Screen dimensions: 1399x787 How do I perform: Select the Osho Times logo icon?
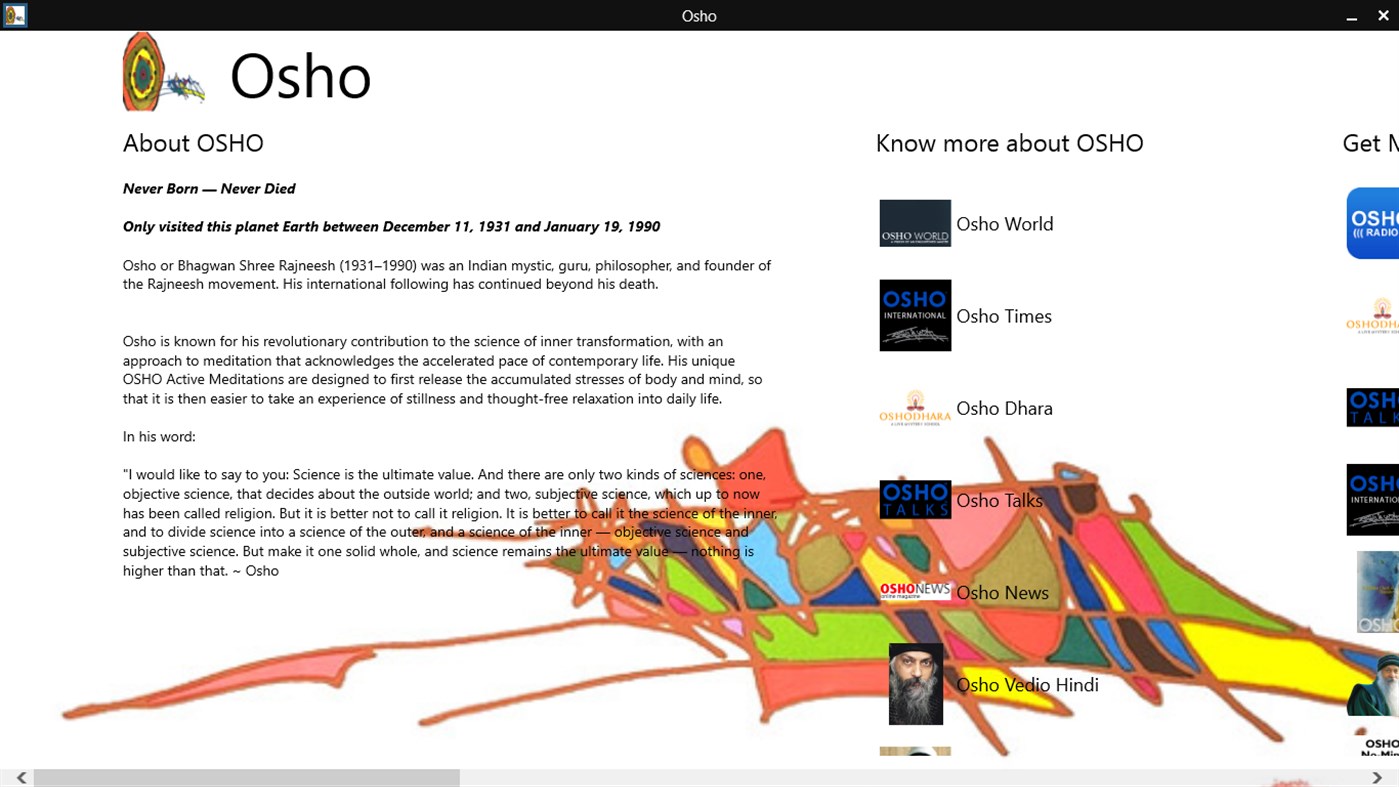914,315
